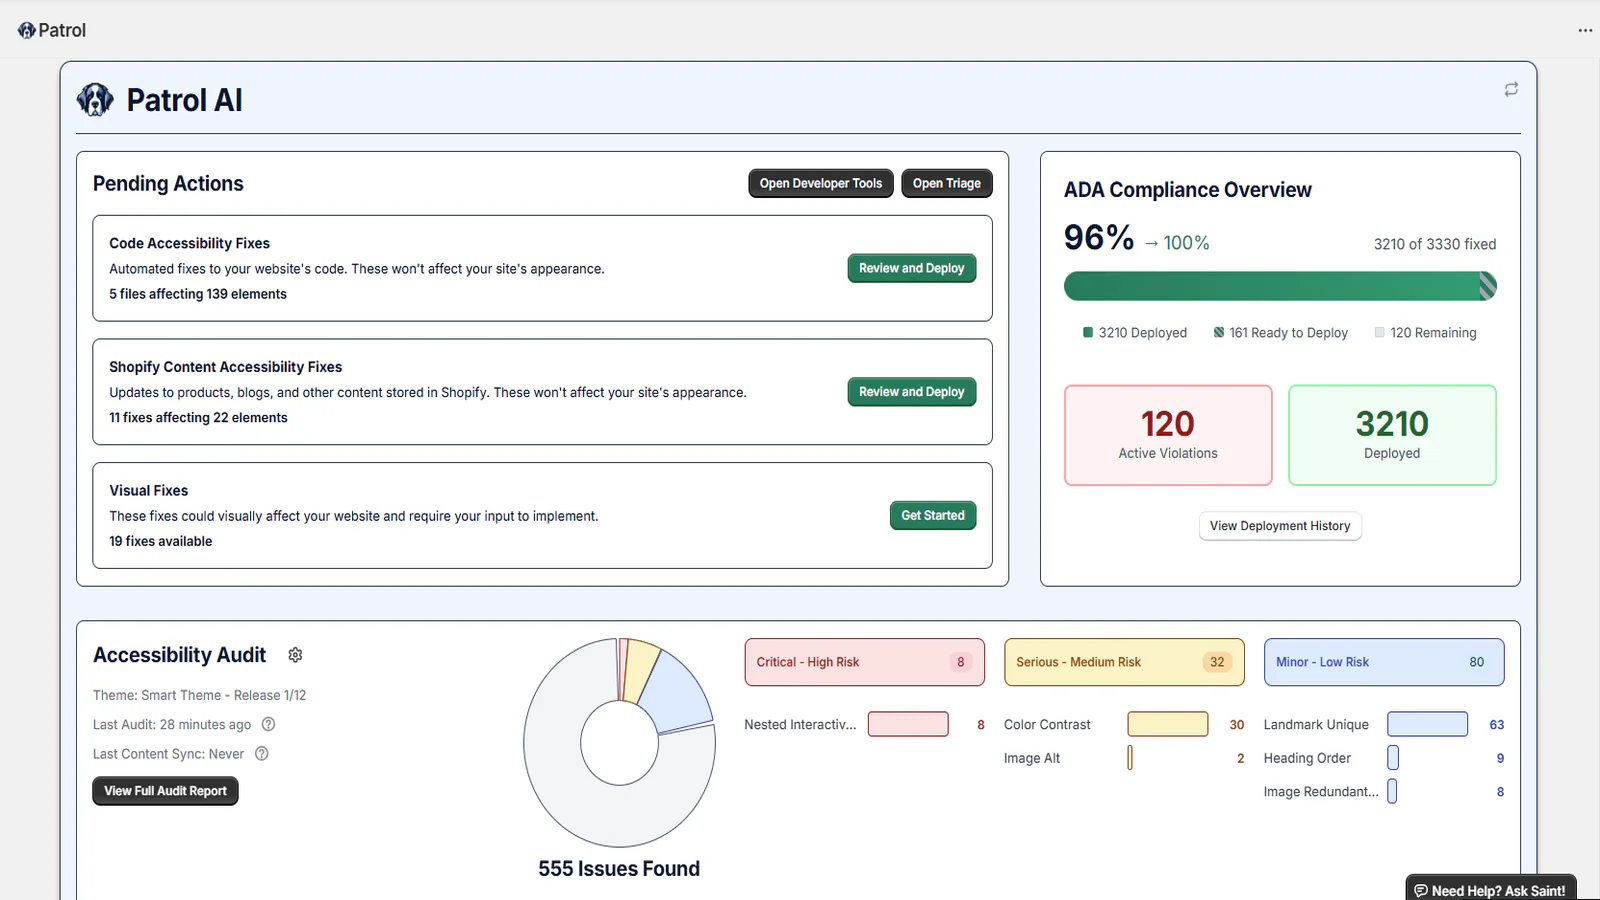Open Developer Tools

coord(821,183)
